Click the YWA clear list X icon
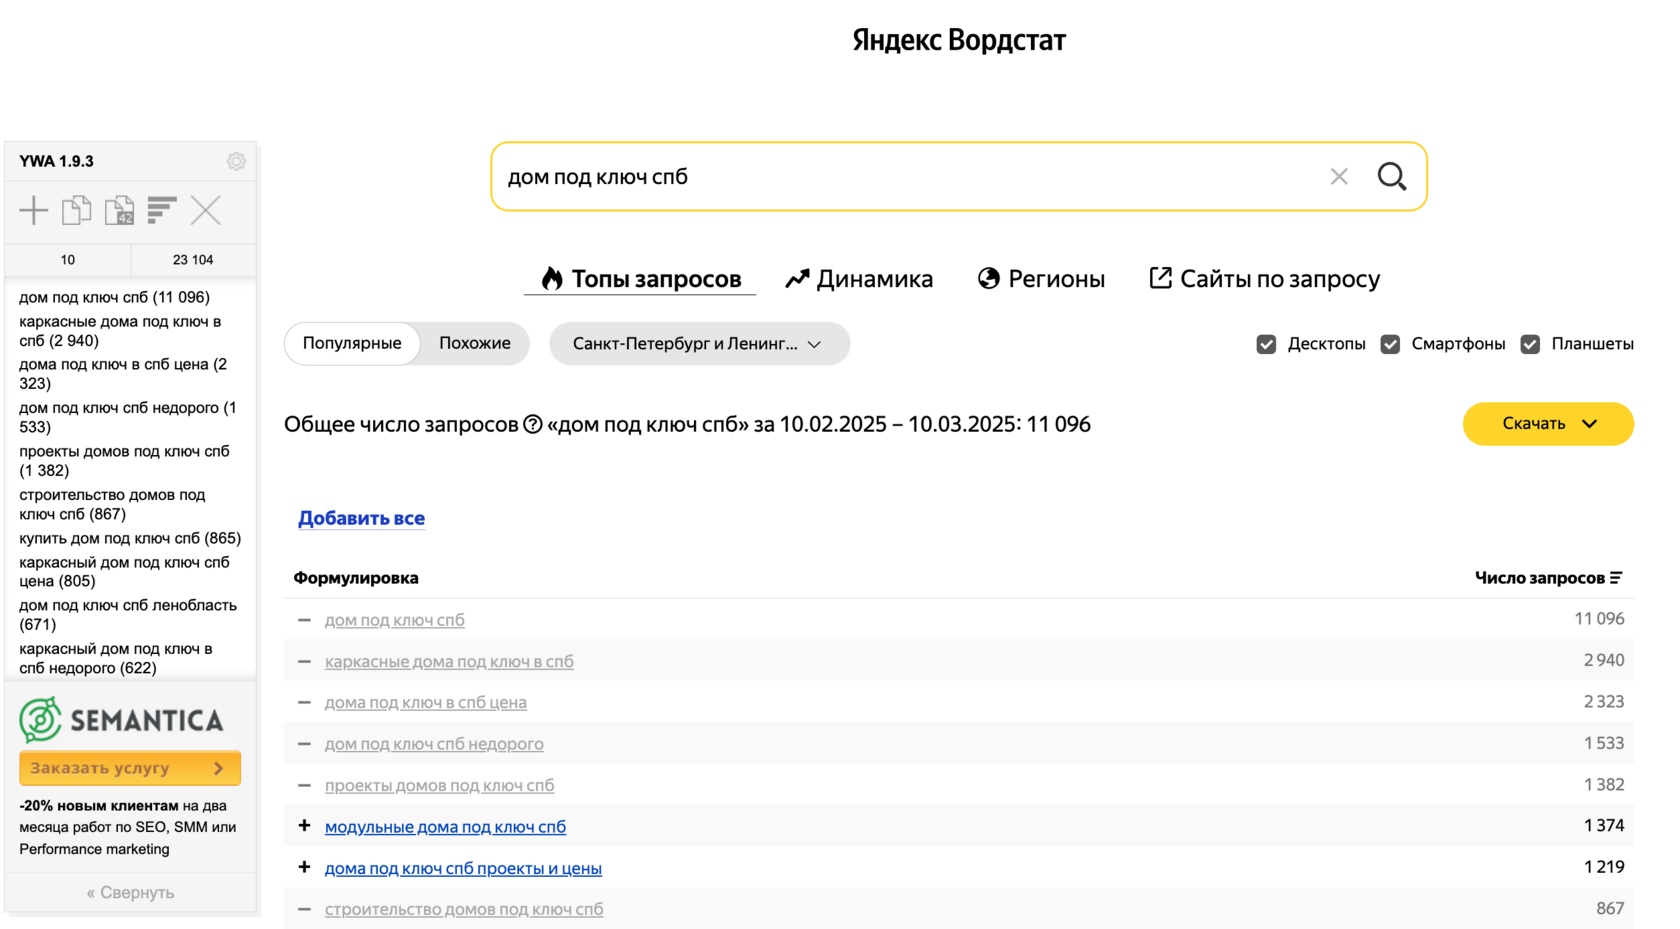Viewport: 1680px width, 929px height. (x=206, y=210)
